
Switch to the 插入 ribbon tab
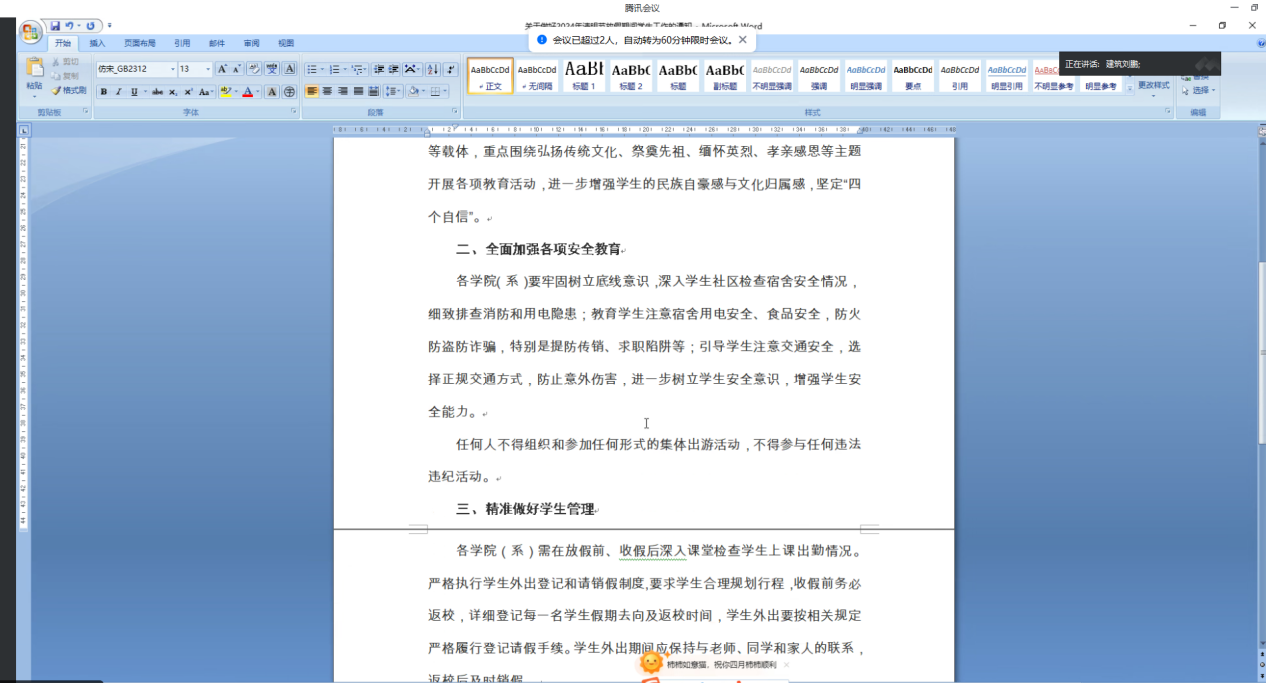coord(97,43)
